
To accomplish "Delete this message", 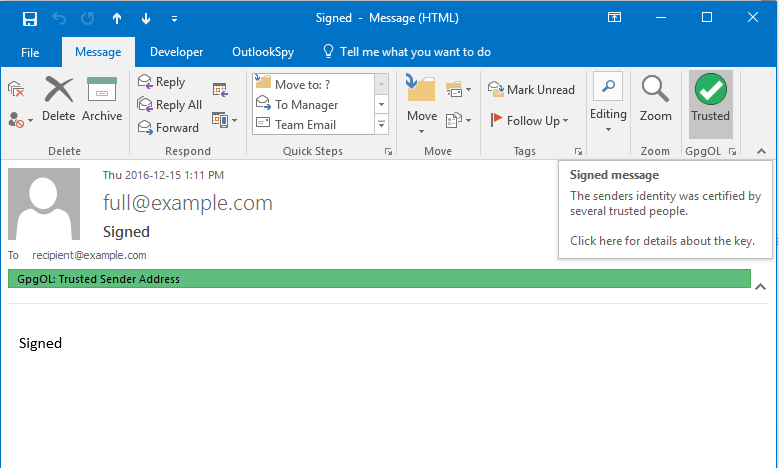I will pos(59,100).
